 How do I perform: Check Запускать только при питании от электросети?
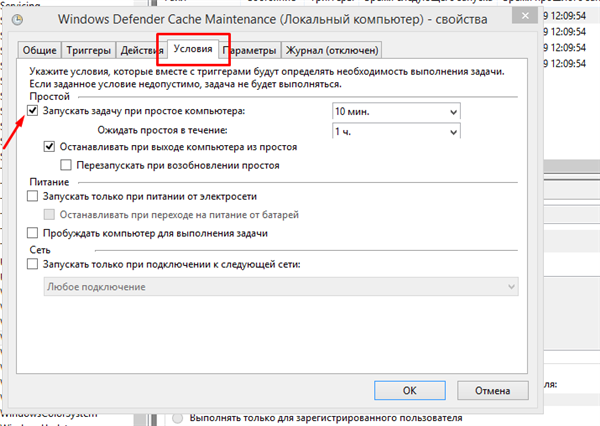coord(33,196)
